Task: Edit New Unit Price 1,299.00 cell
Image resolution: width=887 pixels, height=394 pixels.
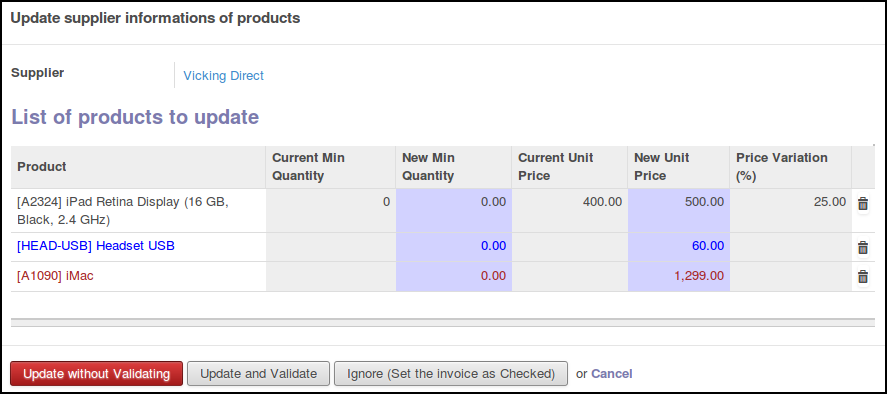Action: (x=679, y=277)
